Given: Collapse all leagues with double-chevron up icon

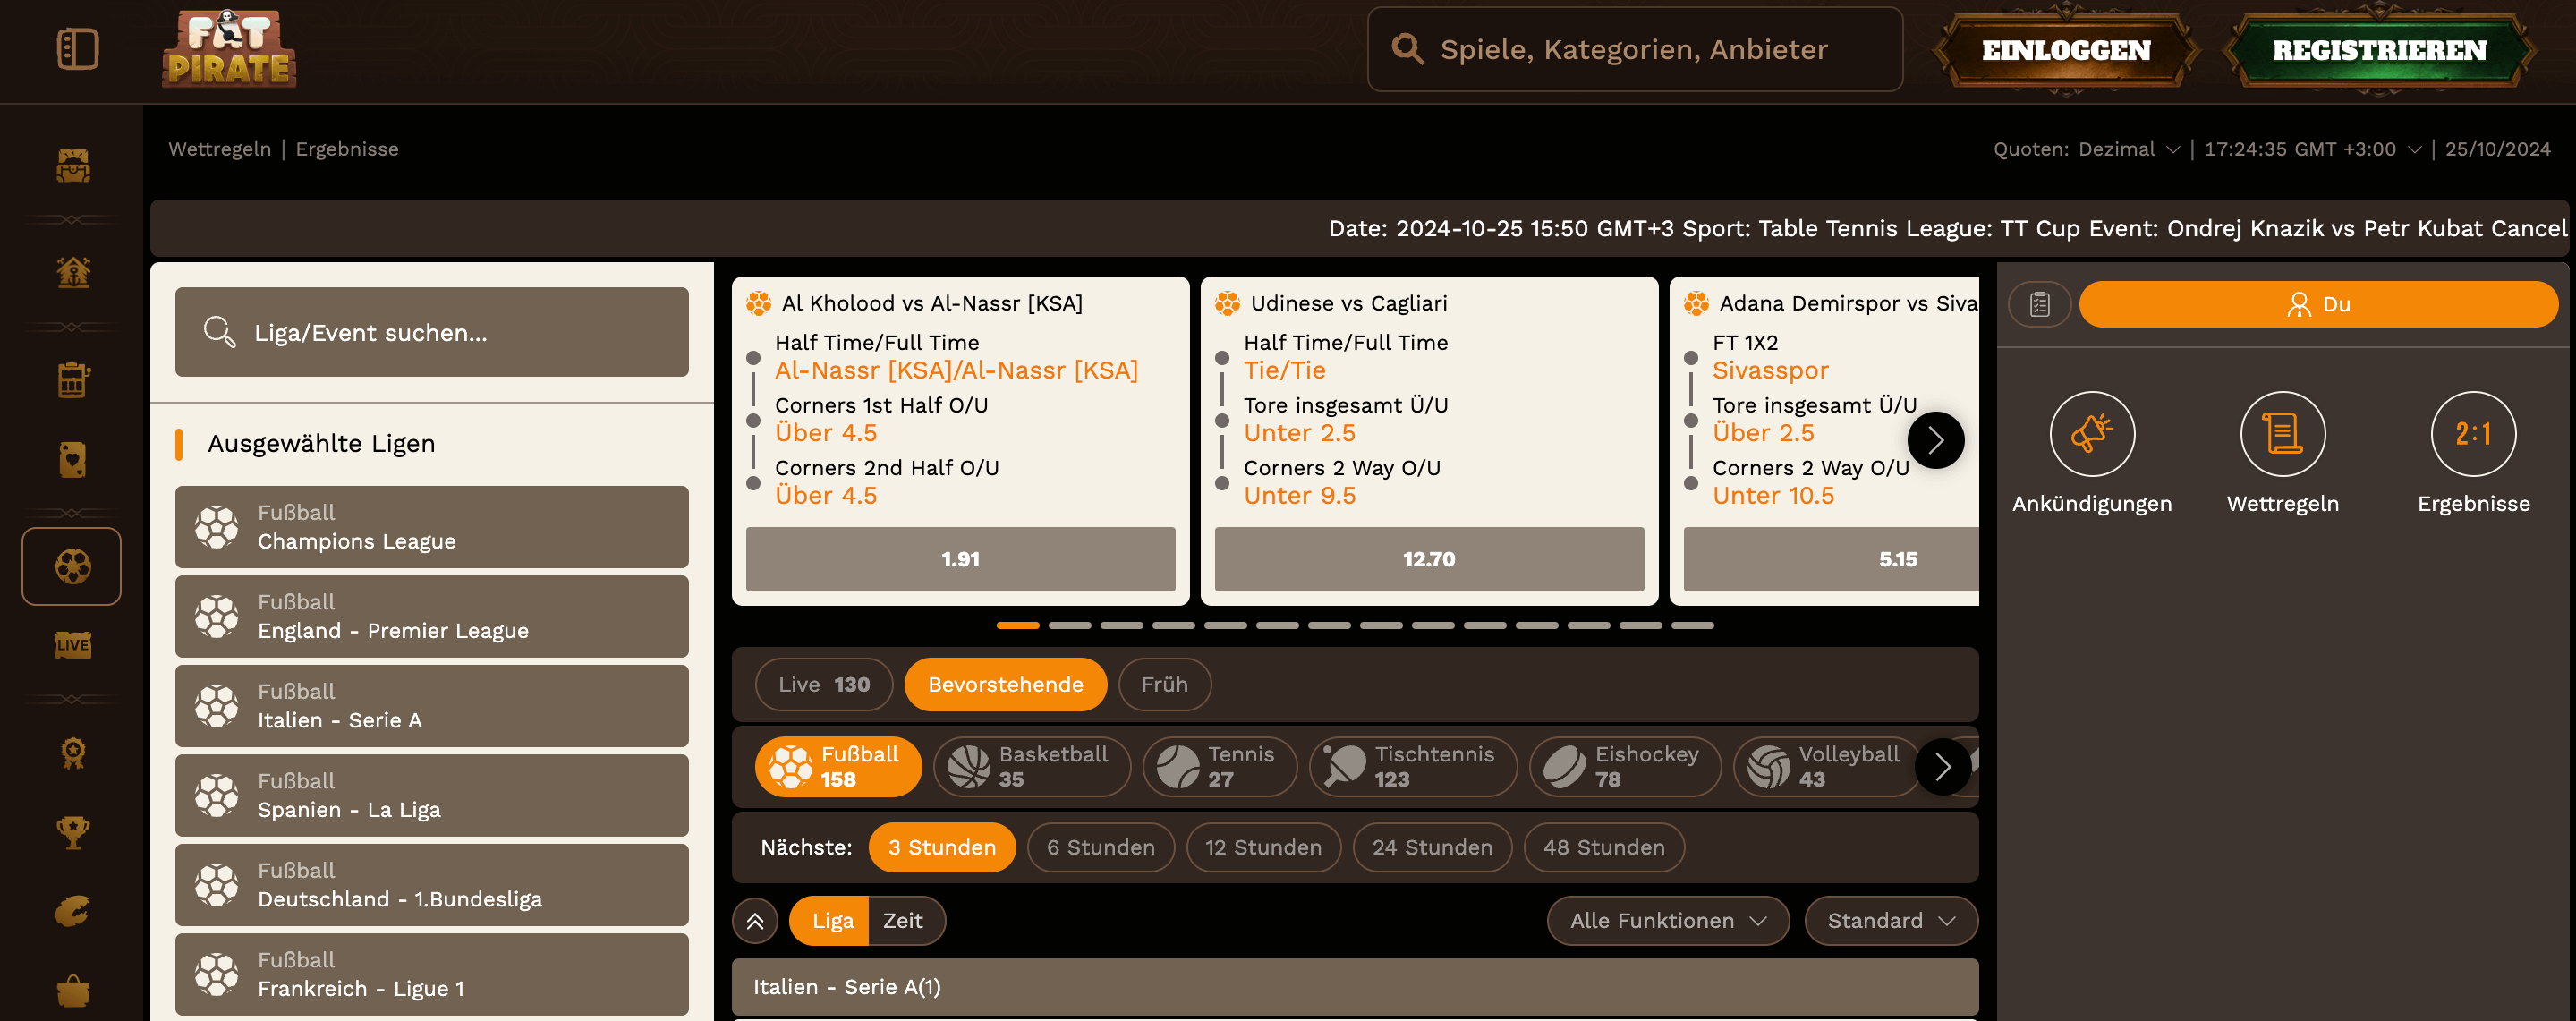Looking at the screenshot, I should click(755, 921).
